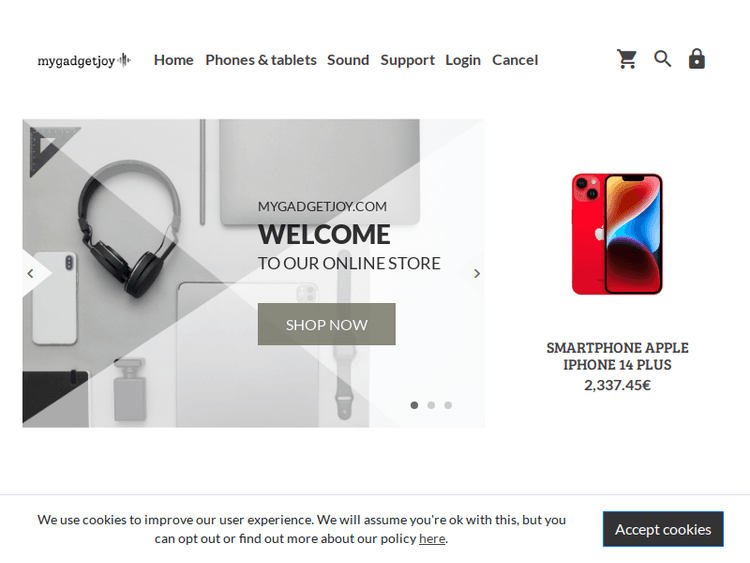Click the red iPhone 14 Plus image
This screenshot has width=750, height=563.
pyautogui.click(x=617, y=234)
